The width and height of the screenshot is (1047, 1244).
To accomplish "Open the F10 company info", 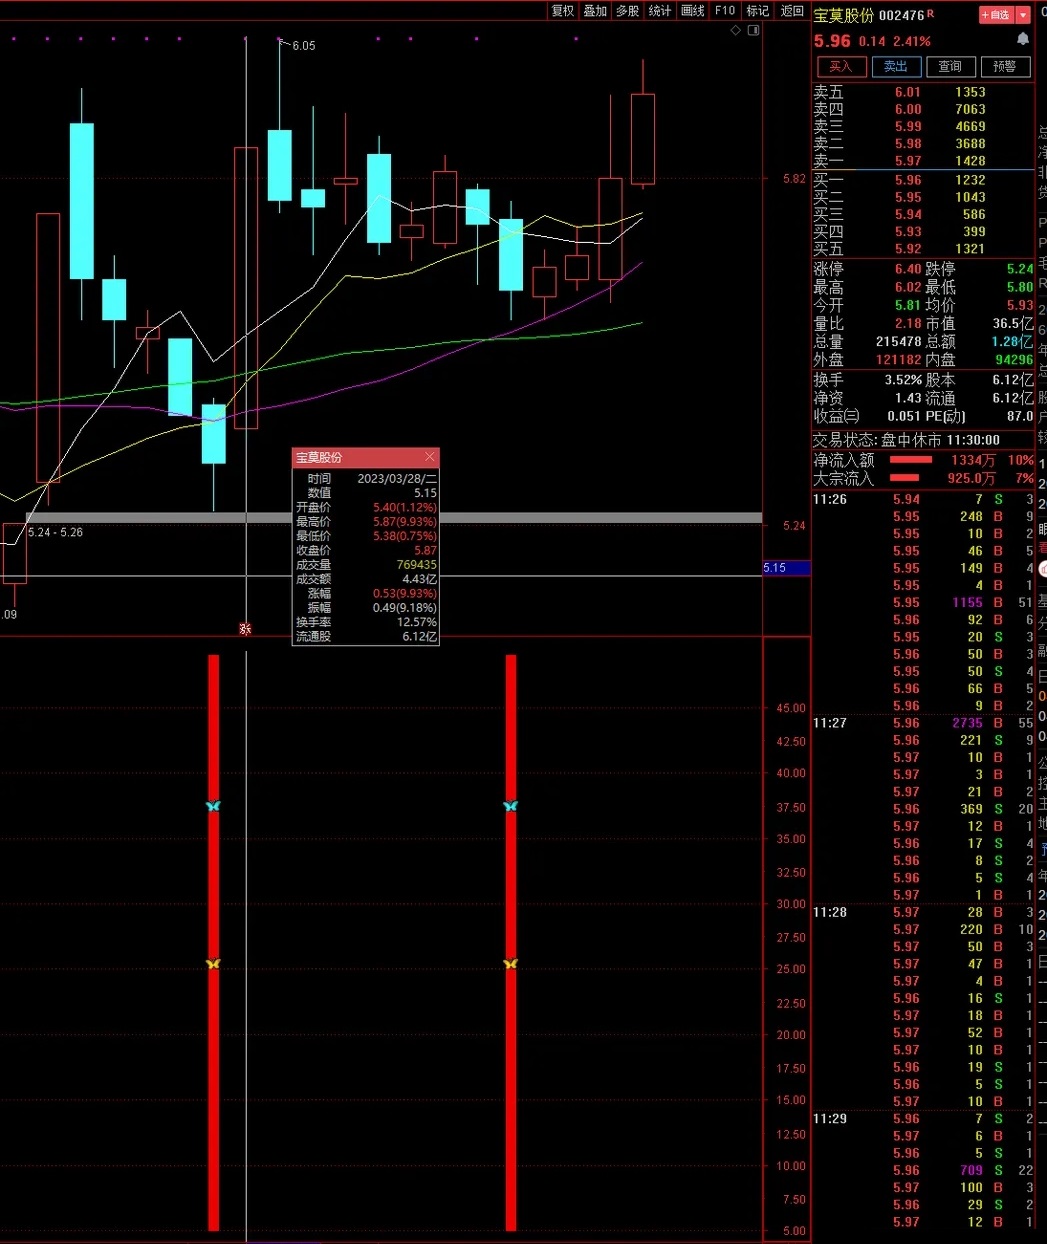I will [x=725, y=11].
